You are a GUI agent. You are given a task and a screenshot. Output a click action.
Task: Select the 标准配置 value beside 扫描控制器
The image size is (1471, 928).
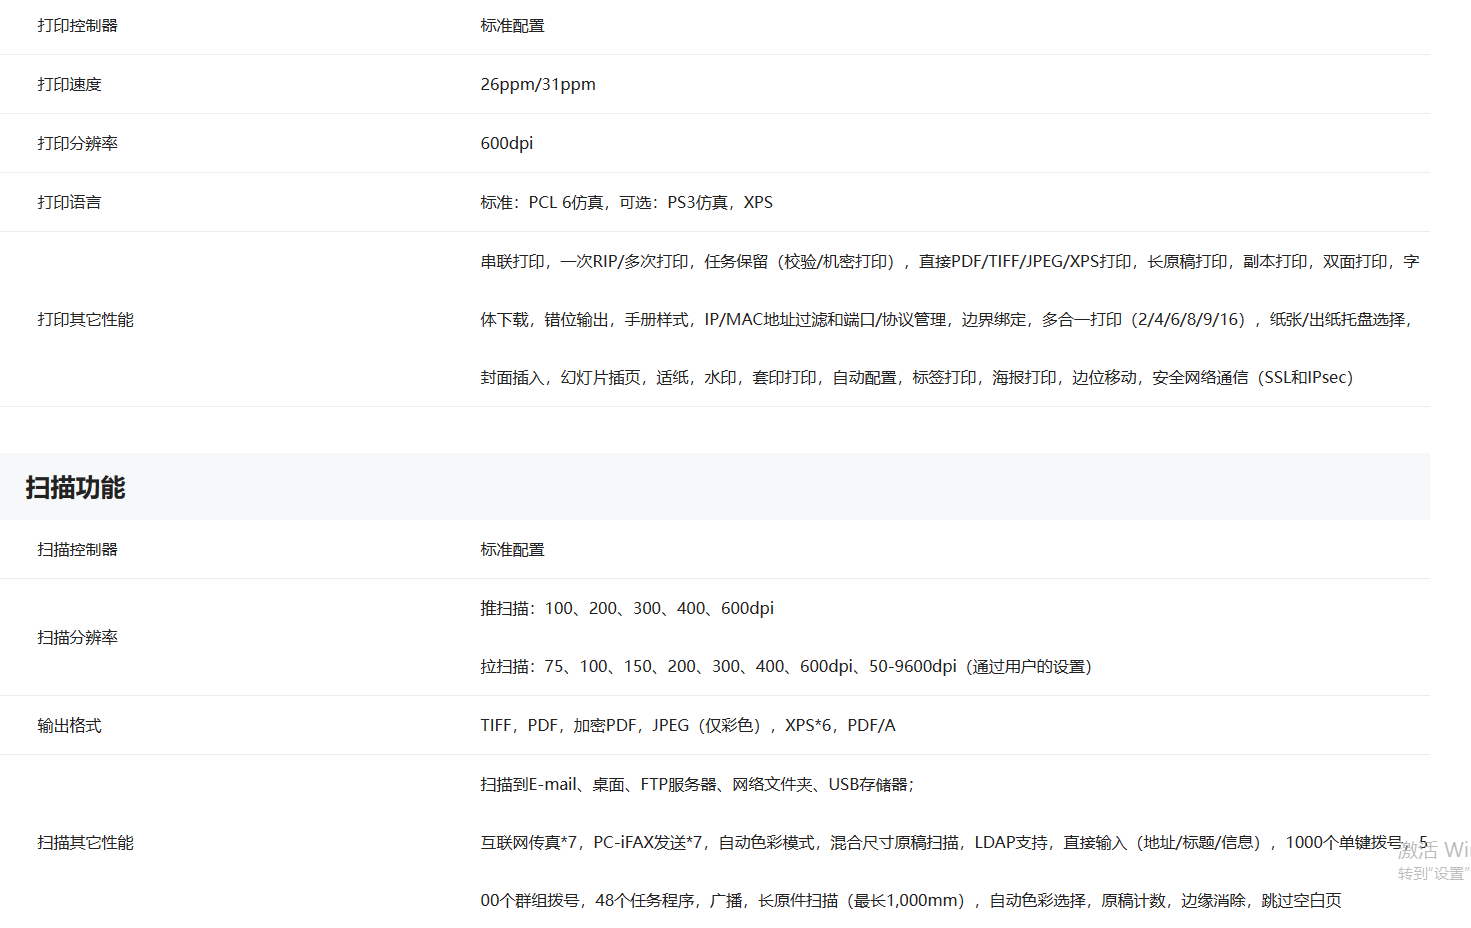512,550
